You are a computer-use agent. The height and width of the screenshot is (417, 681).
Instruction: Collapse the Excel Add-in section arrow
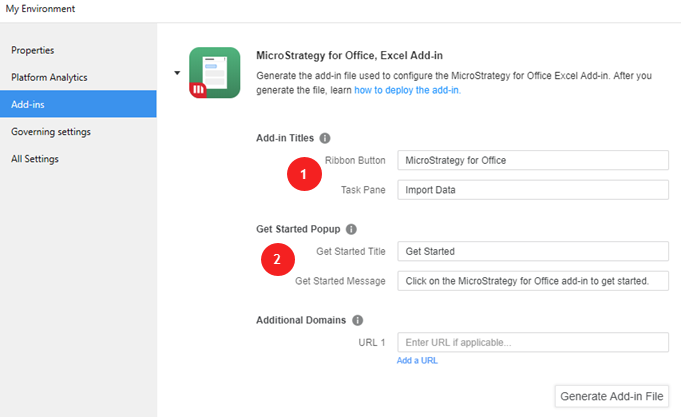coord(177,73)
